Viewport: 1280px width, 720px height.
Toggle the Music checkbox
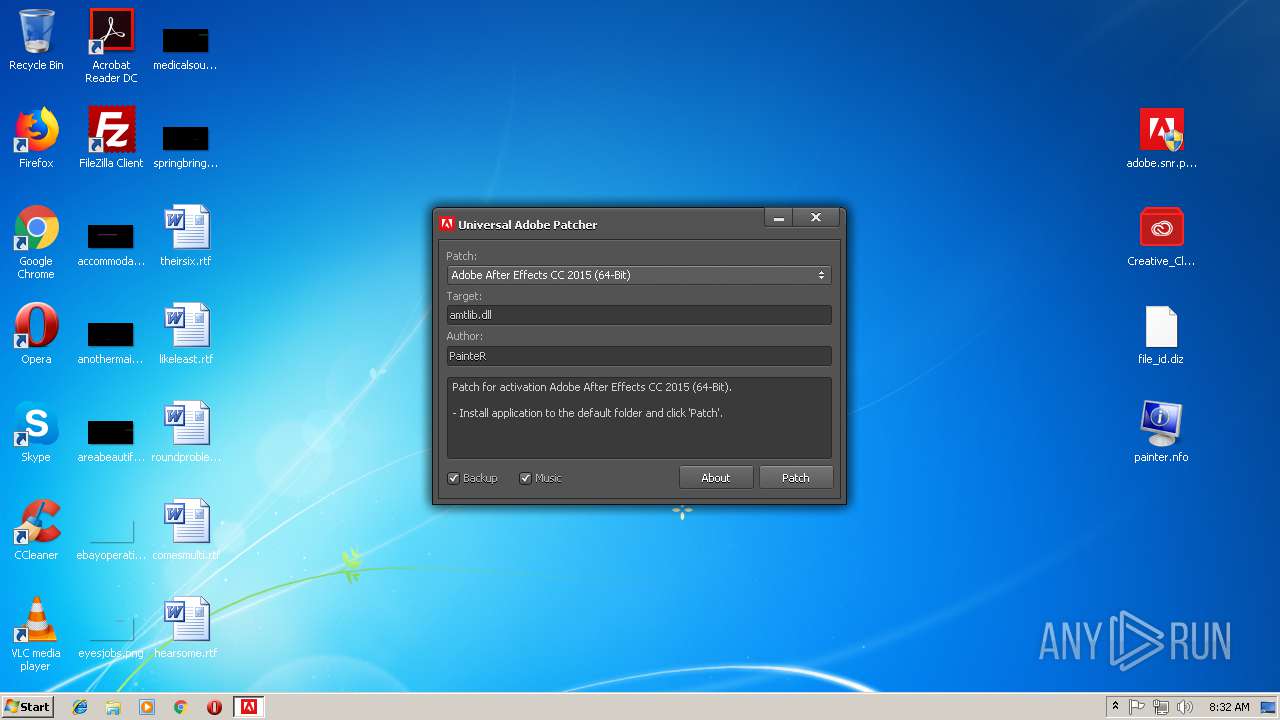pos(525,478)
